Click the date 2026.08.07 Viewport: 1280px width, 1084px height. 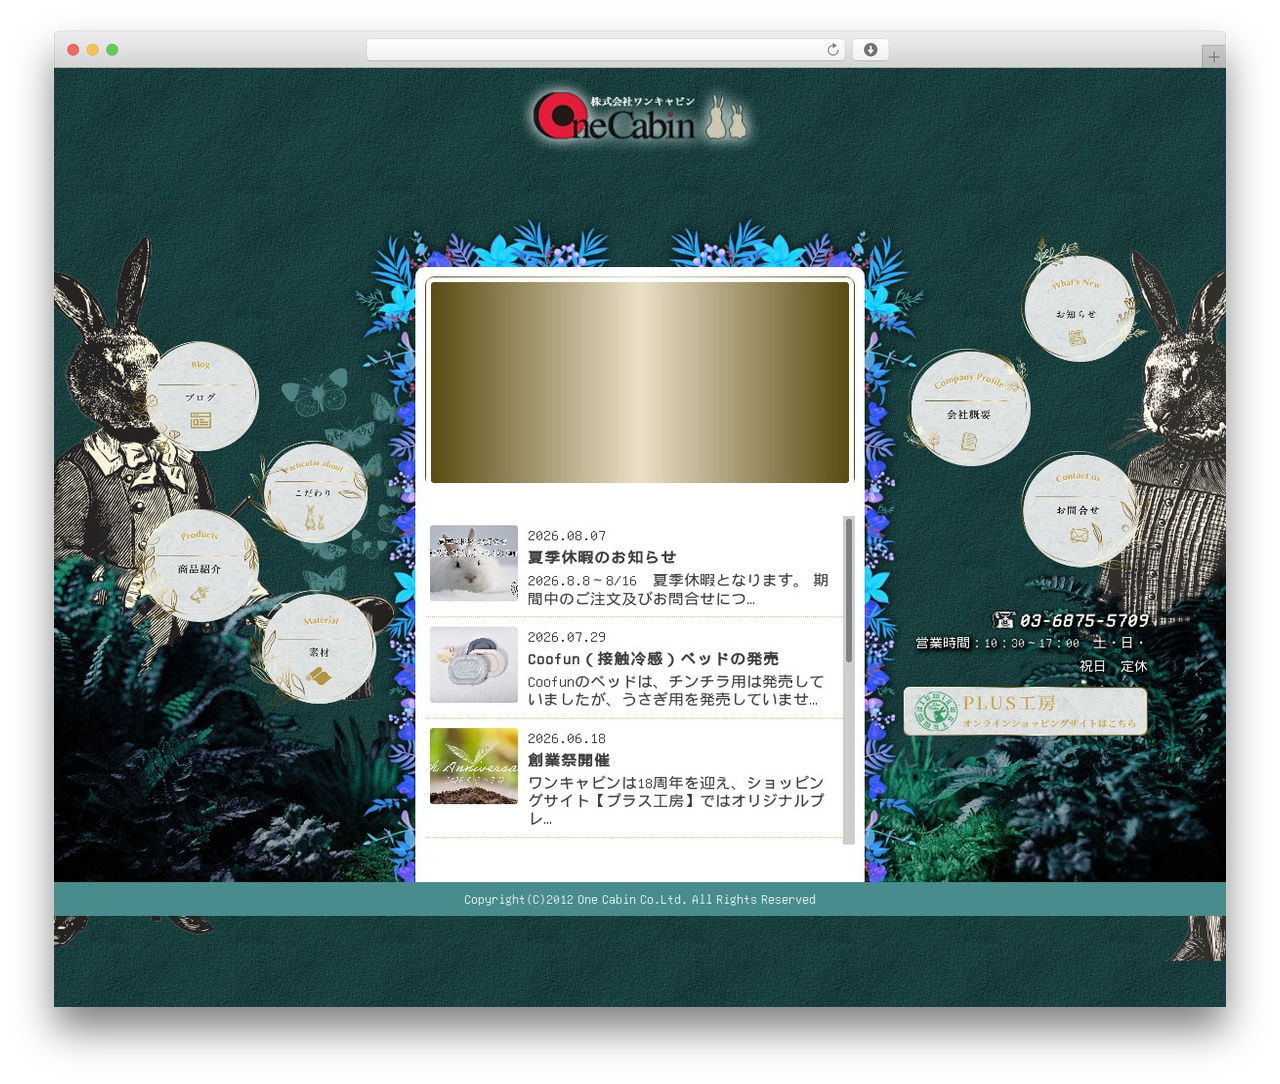tap(567, 536)
